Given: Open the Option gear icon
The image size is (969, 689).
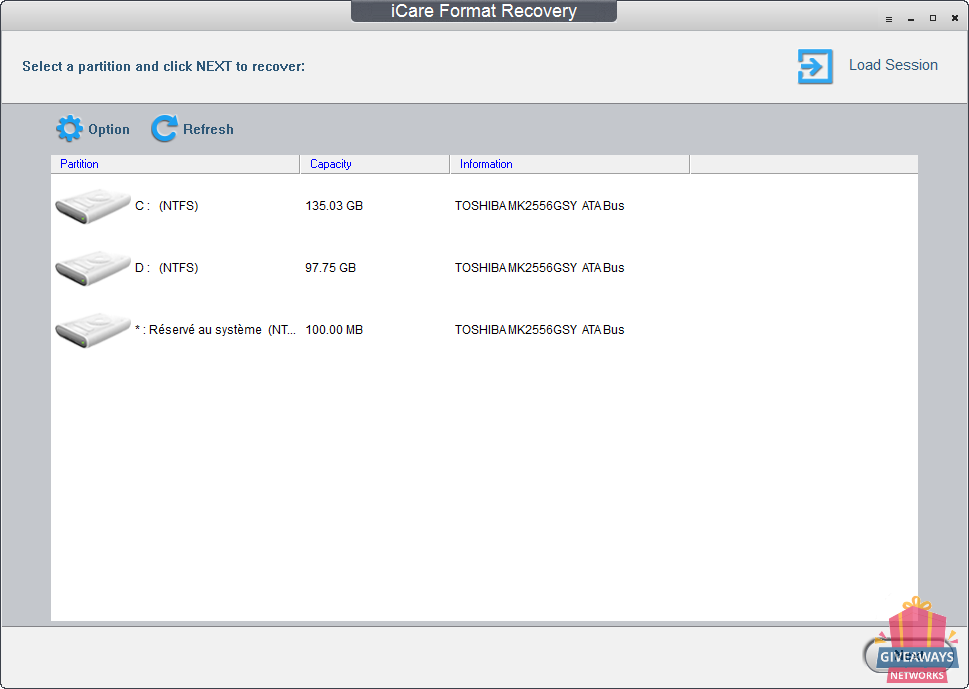Looking at the screenshot, I should pos(69,129).
